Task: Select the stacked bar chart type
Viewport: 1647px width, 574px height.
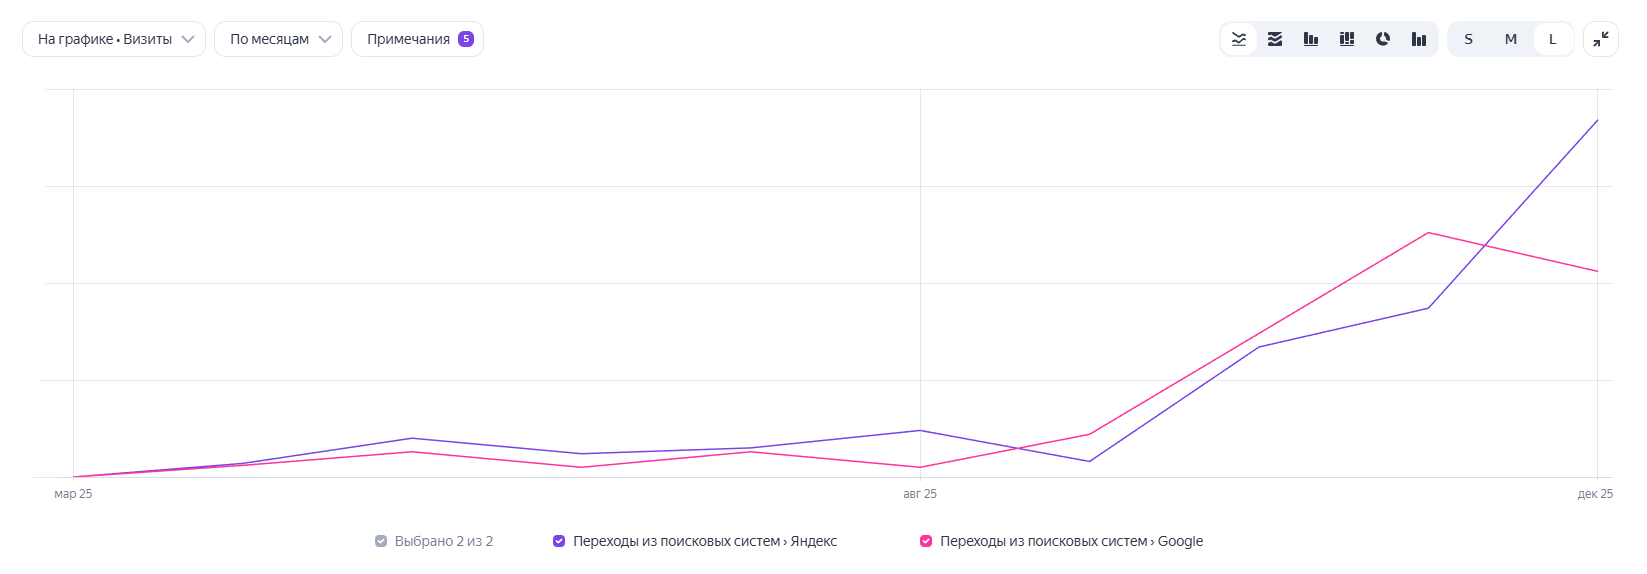Action: tap(1347, 39)
